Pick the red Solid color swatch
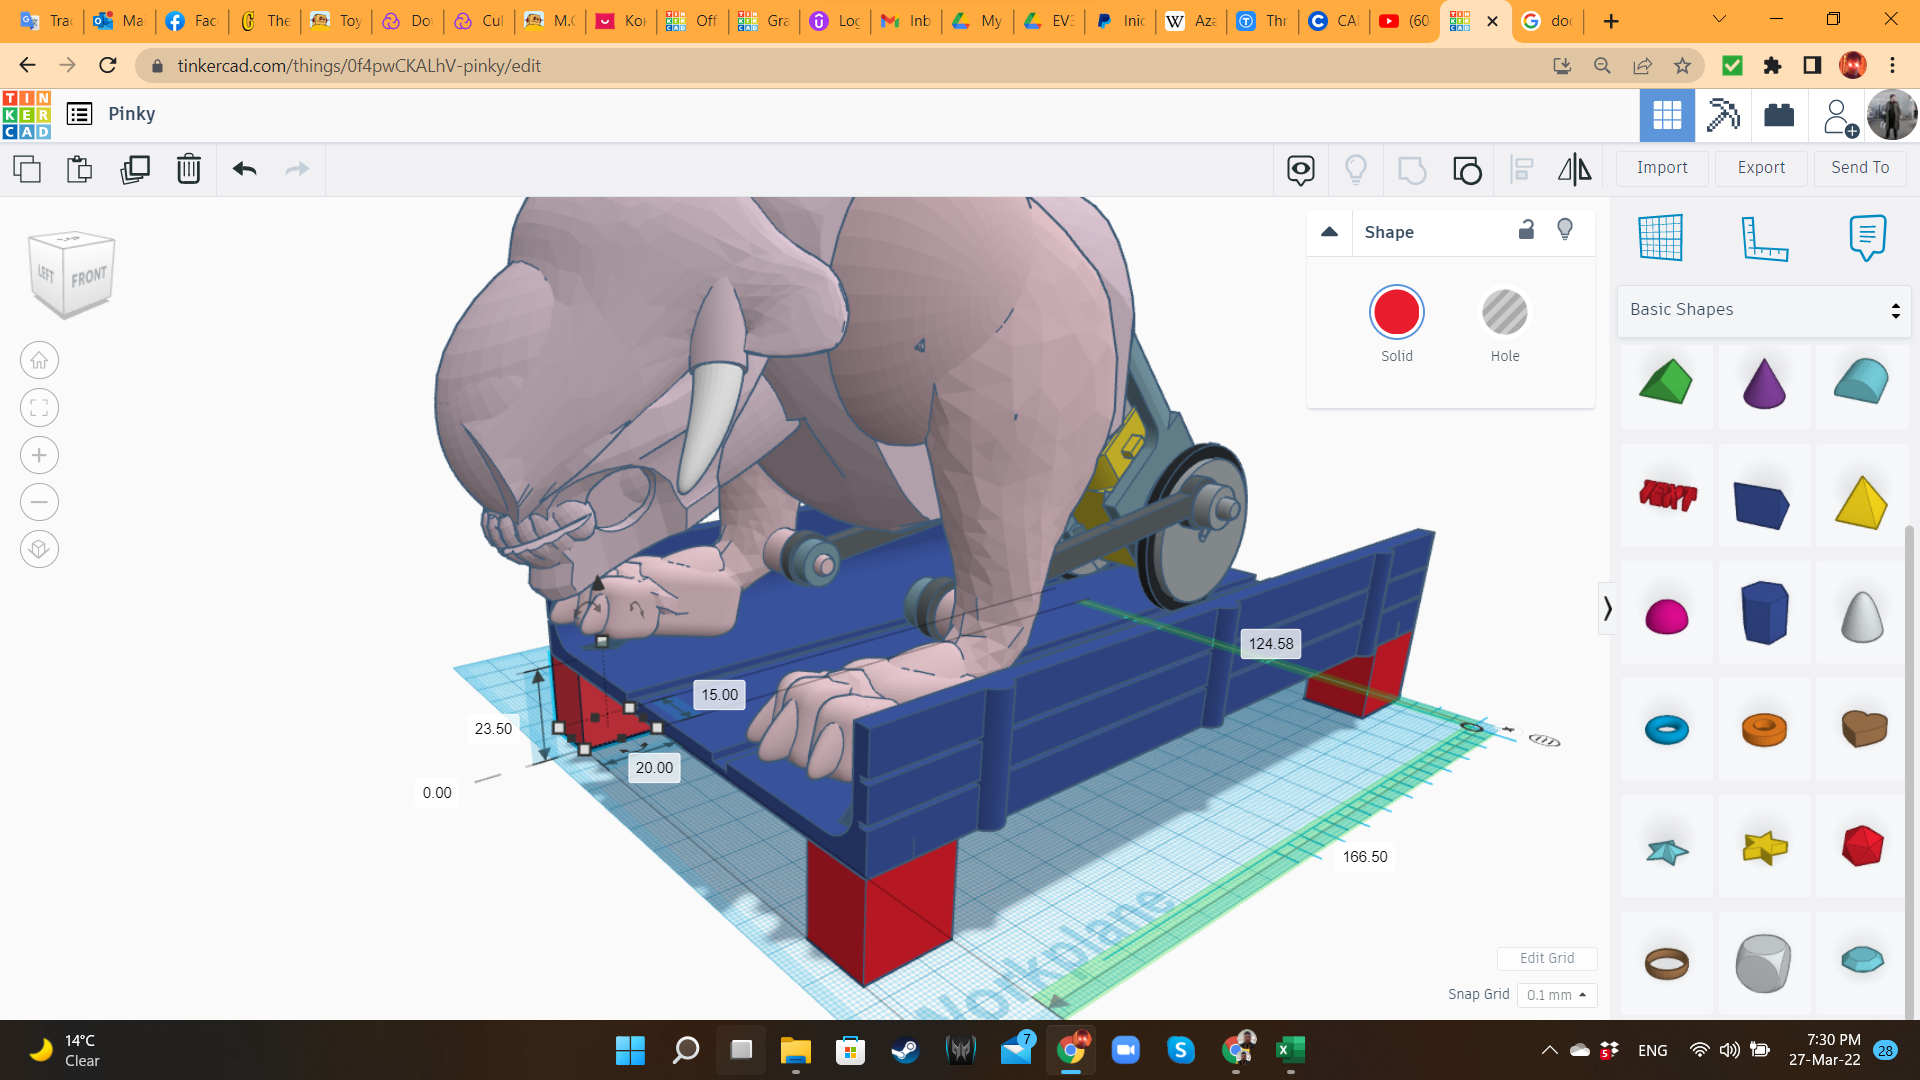The width and height of the screenshot is (1920, 1080). [x=1396, y=313]
